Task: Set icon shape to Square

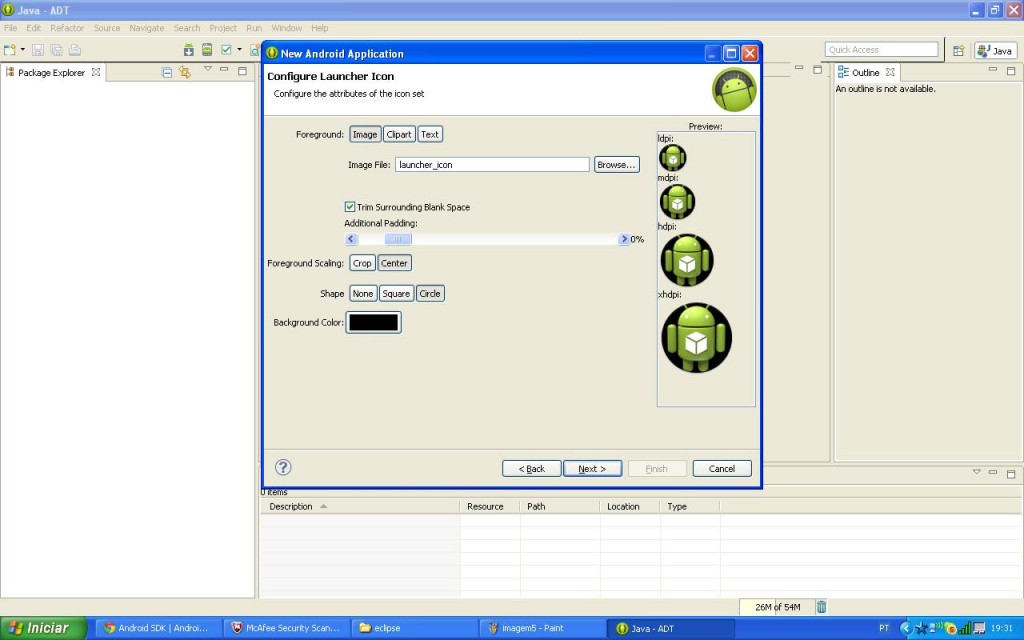Action: click(x=396, y=294)
